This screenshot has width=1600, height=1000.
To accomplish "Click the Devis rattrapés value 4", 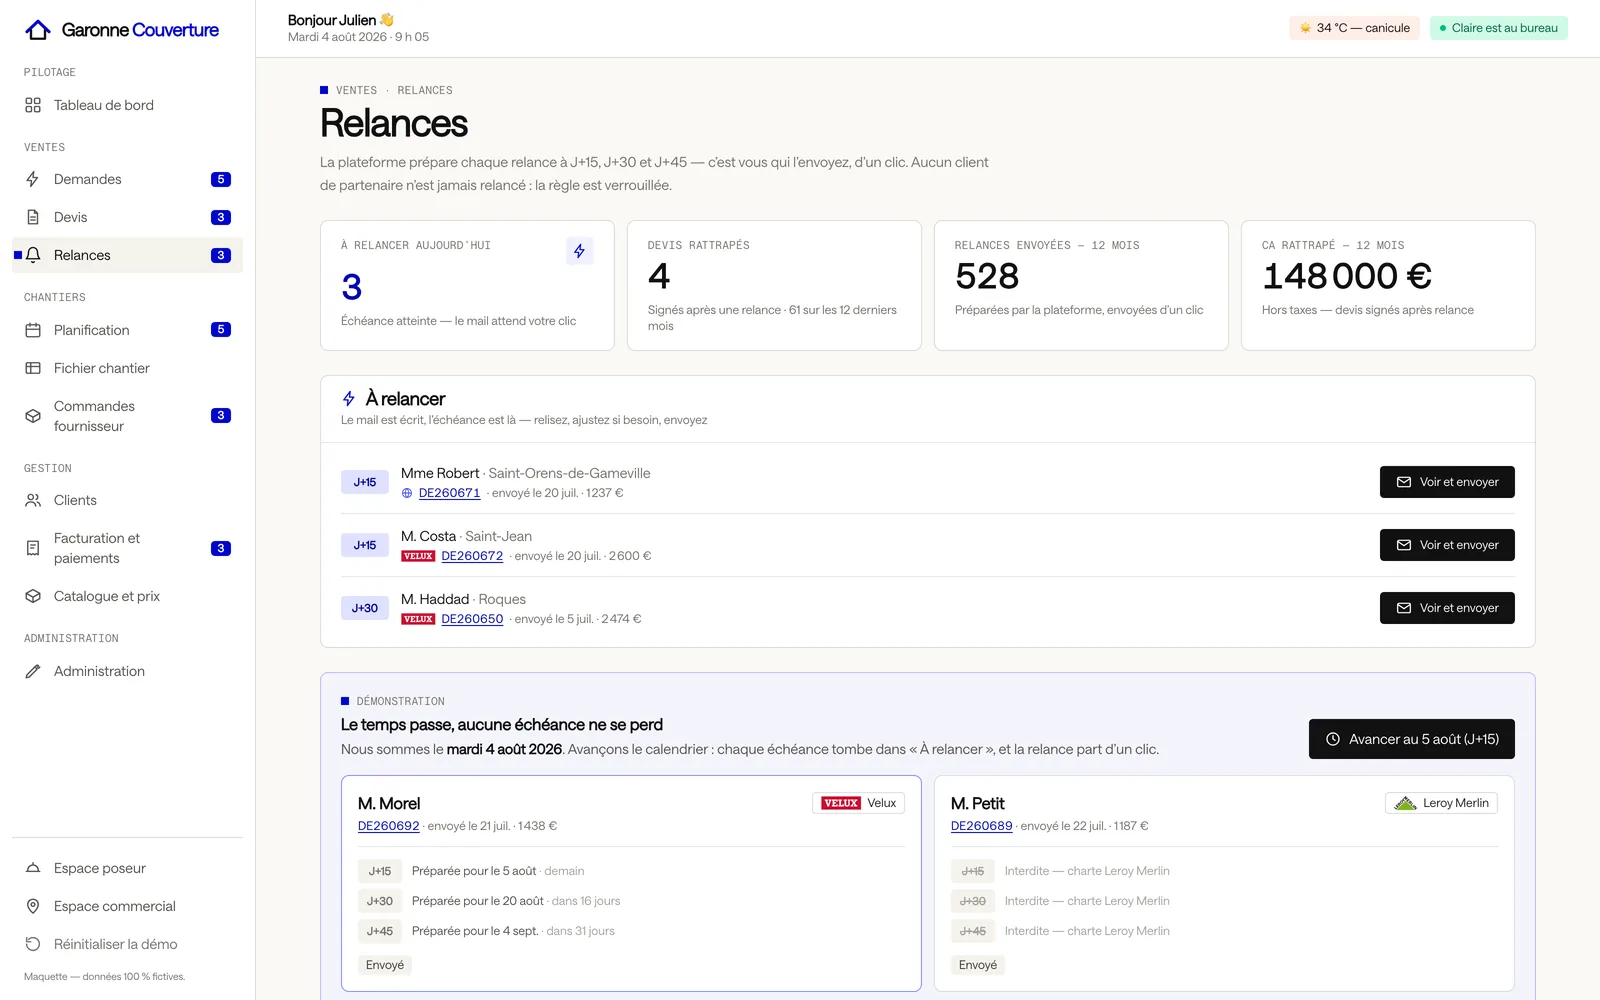I will [x=659, y=276].
